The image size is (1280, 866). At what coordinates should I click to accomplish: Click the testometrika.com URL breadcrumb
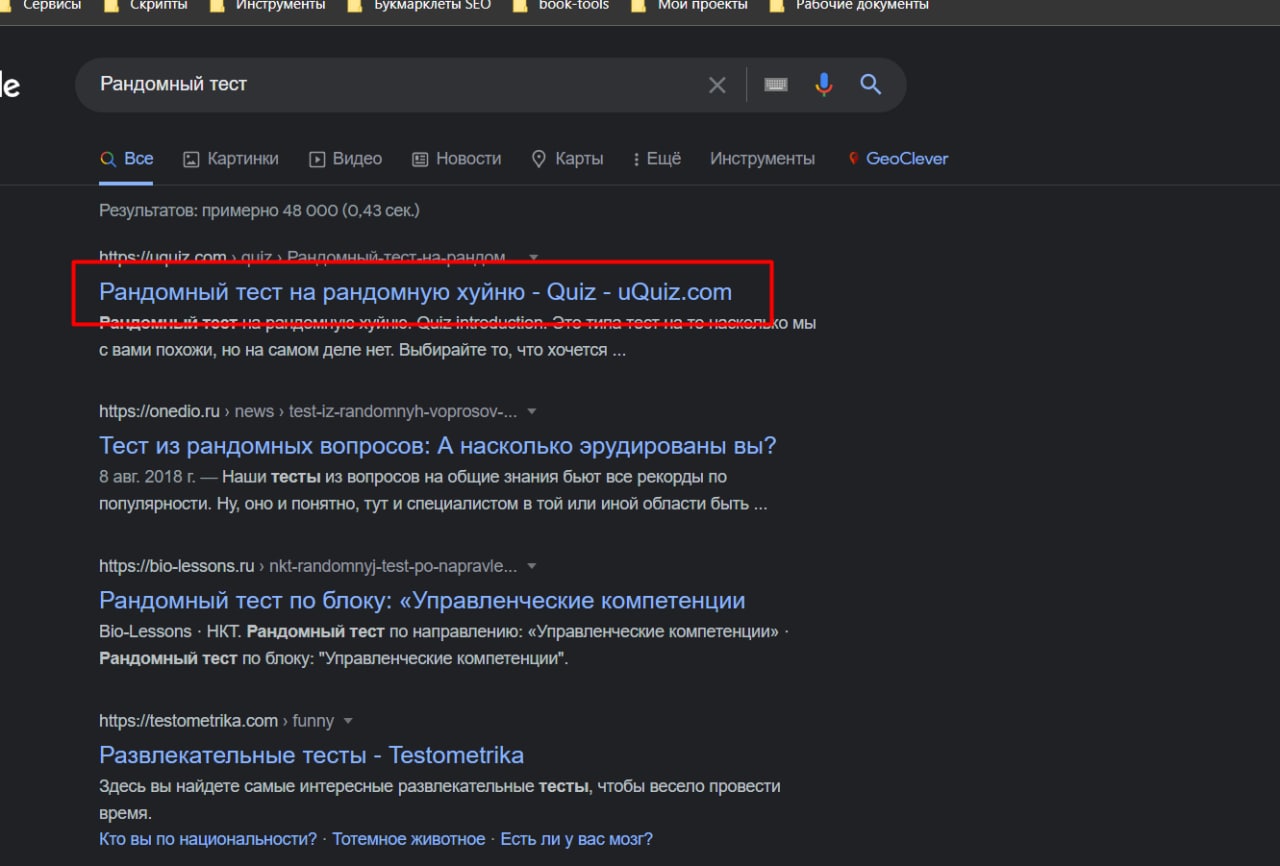[x=216, y=721]
